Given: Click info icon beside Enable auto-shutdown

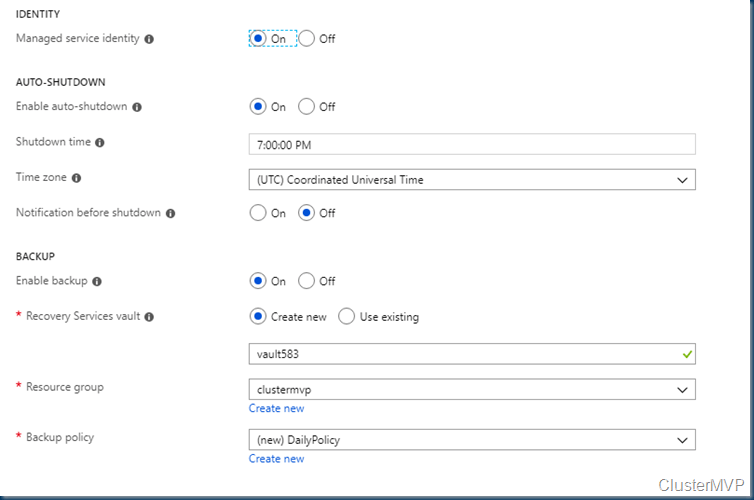Looking at the screenshot, I should [137, 107].
